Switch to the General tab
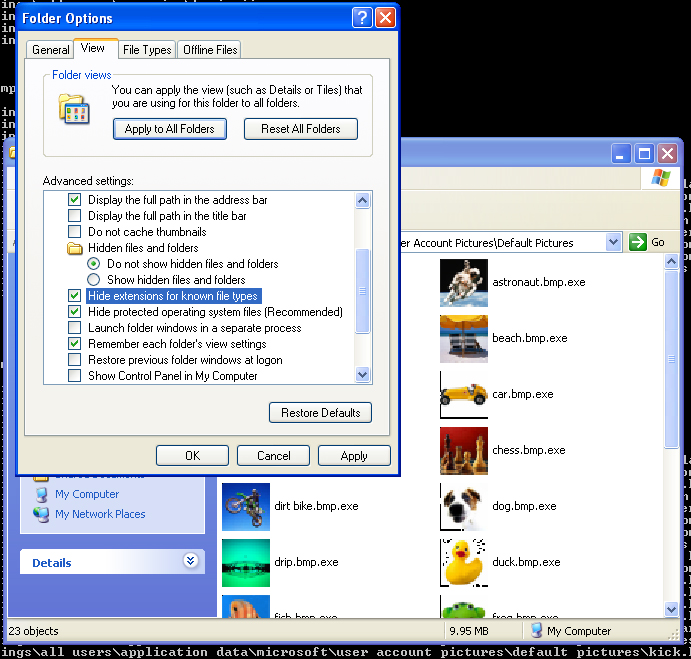This screenshot has height=659, width=691. (51, 50)
